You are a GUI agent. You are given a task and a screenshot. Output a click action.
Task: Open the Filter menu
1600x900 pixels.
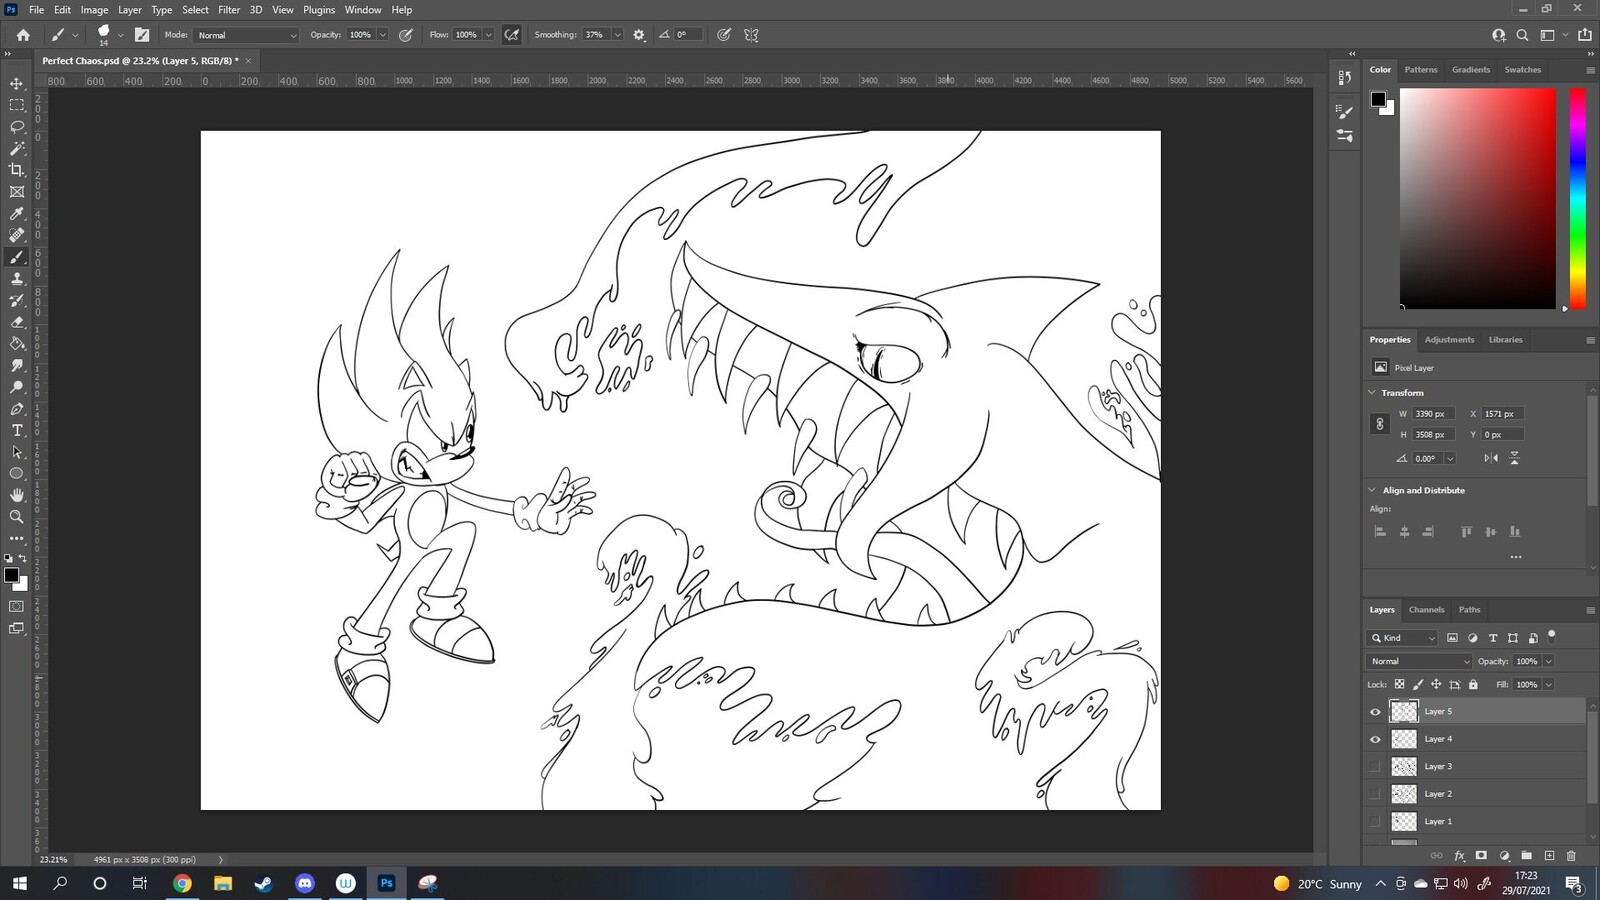coord(229,10)
